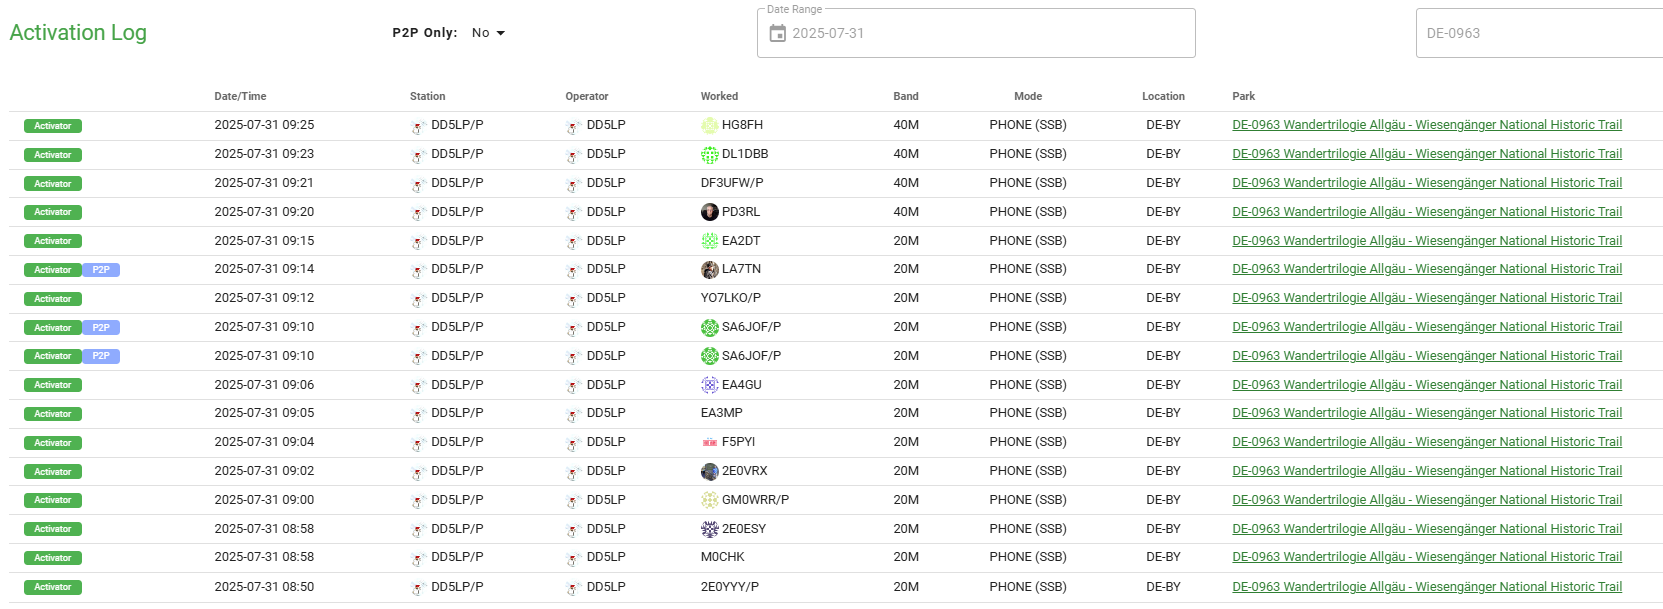Open the P2P Only dropdown
1663x609 pixels.
click(488, 33)
